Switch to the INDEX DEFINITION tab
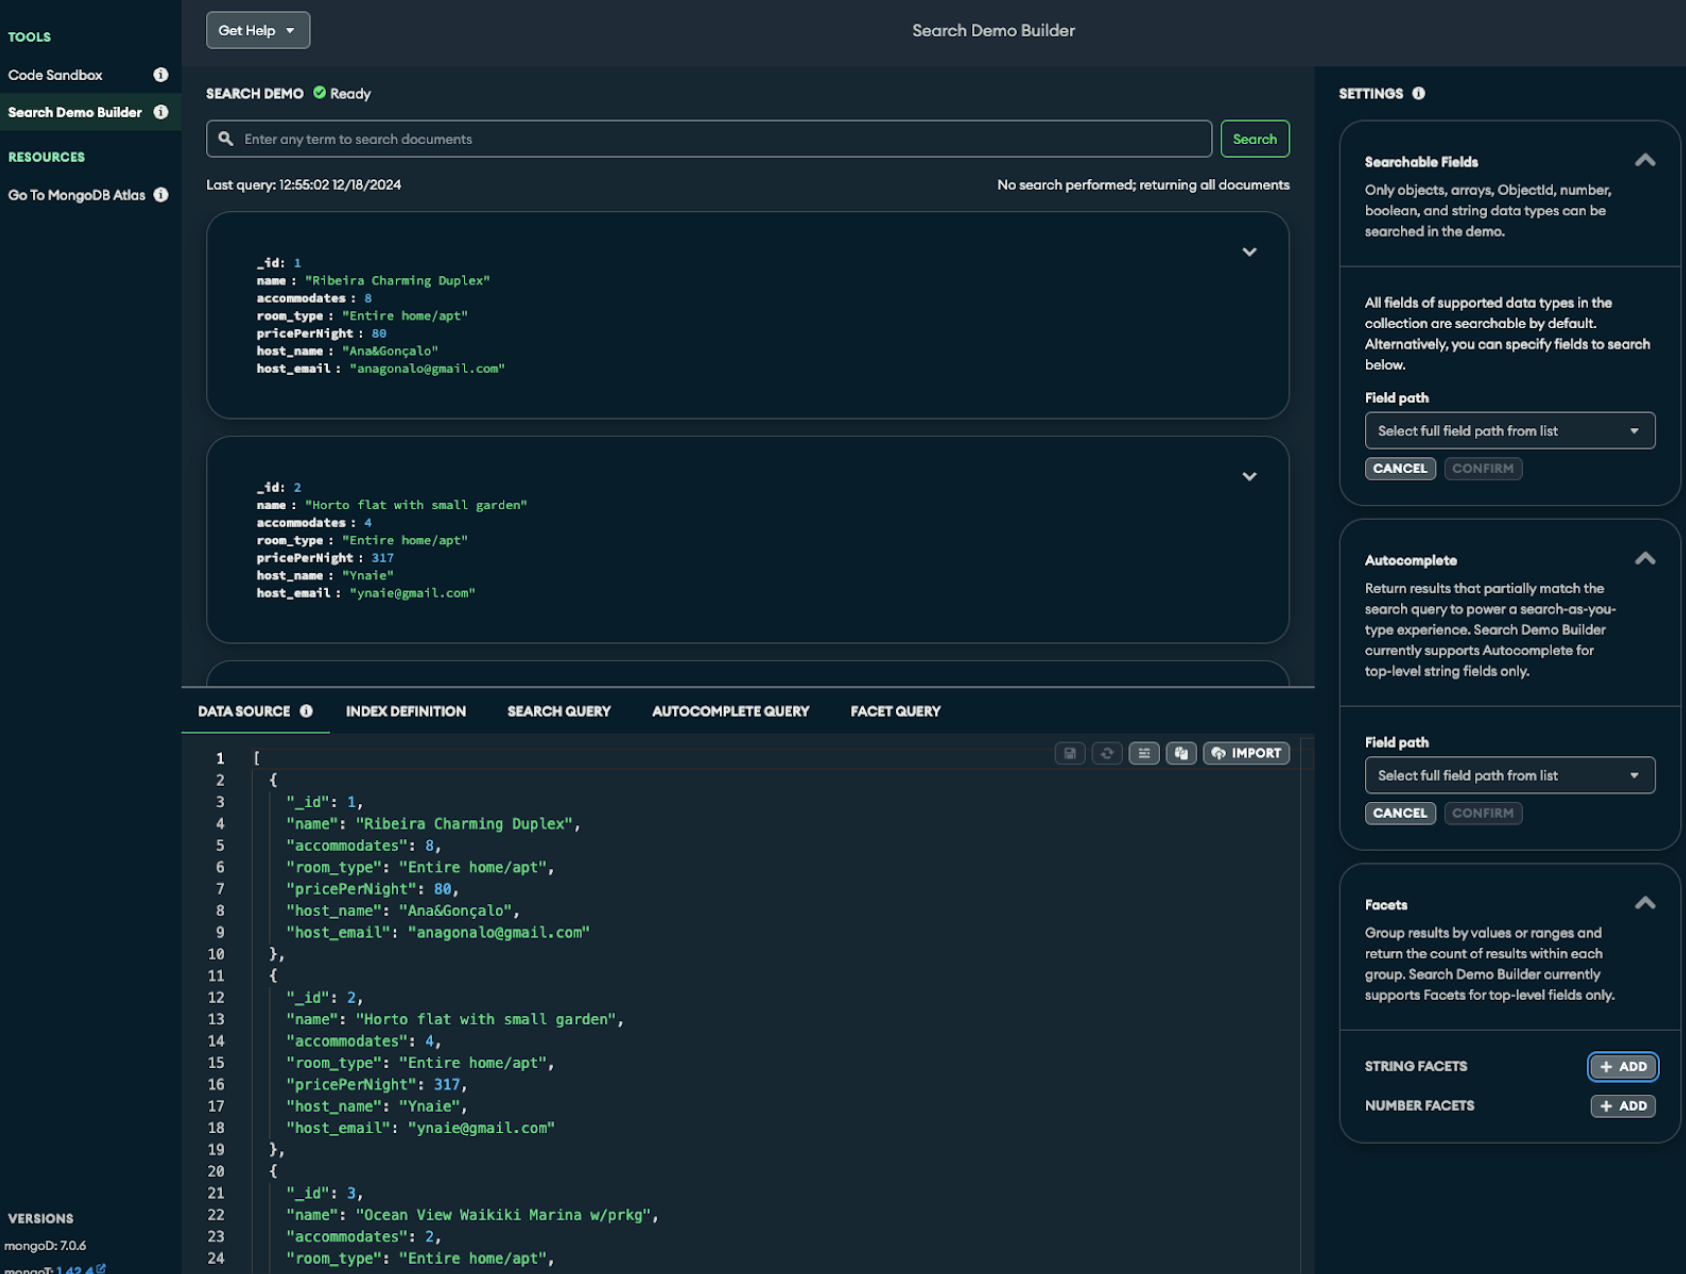Screen dimensions: 1686x1274 404,711
